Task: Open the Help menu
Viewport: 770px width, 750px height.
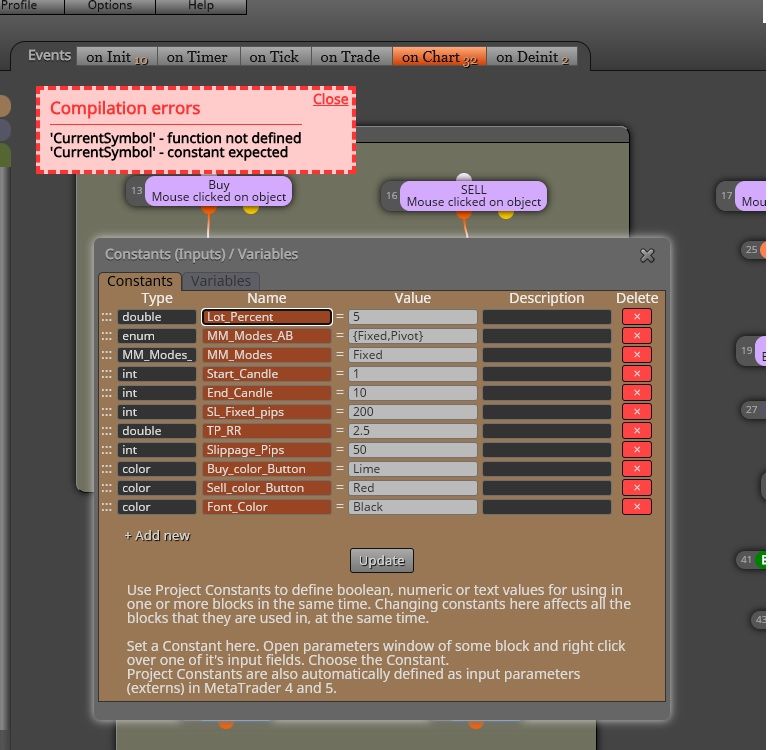Action: tap(201, 6)
